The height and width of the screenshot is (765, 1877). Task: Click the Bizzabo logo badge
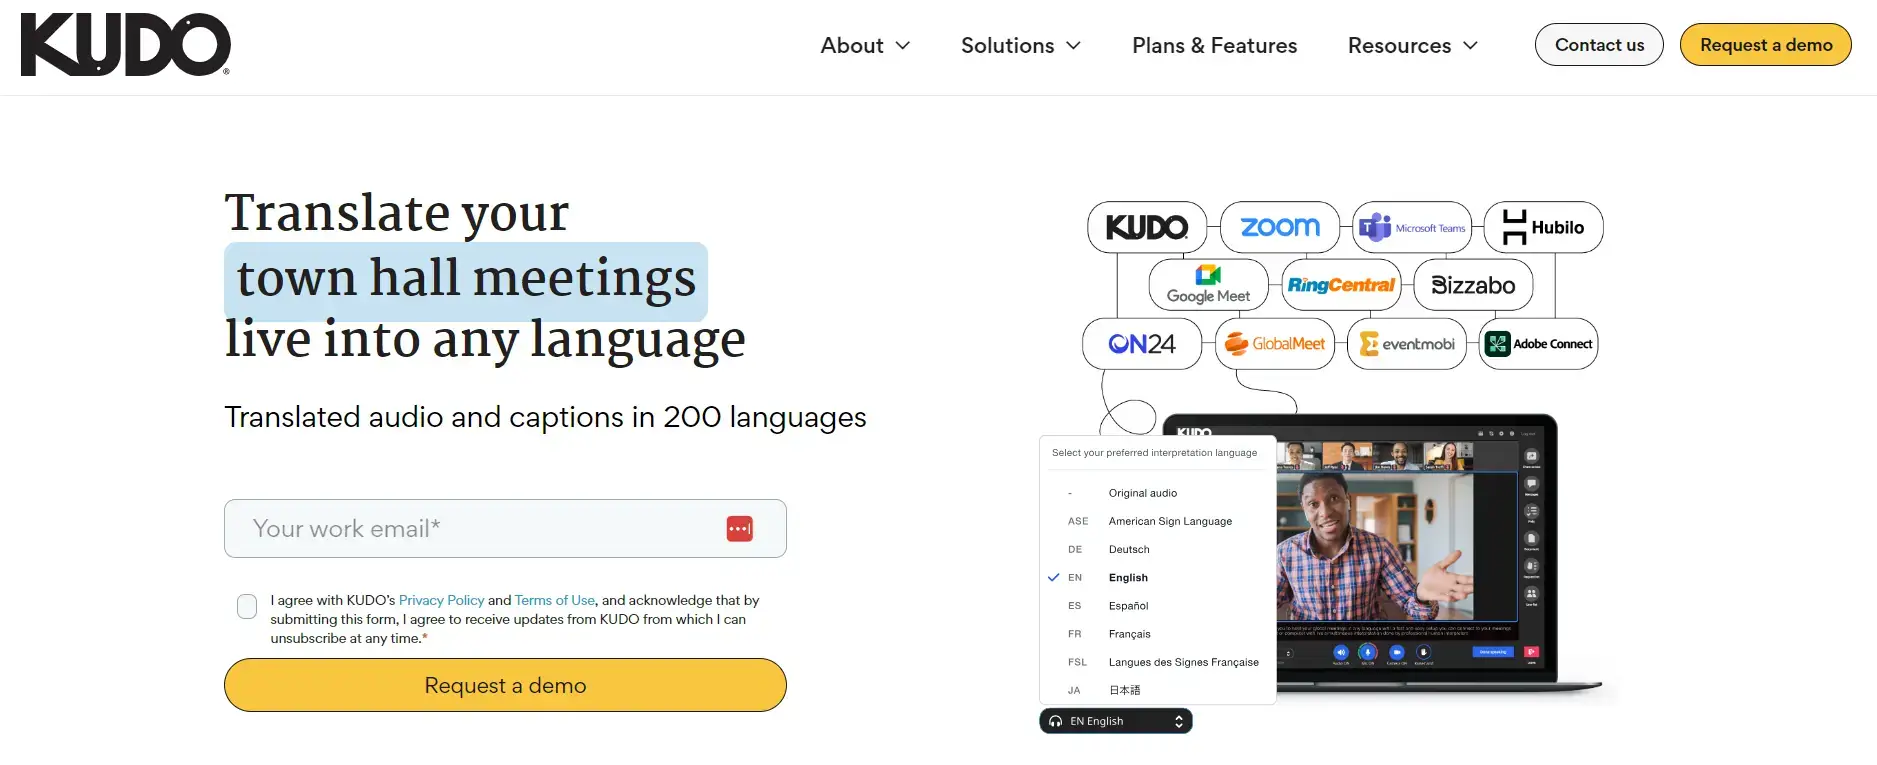click(1473, 285)
